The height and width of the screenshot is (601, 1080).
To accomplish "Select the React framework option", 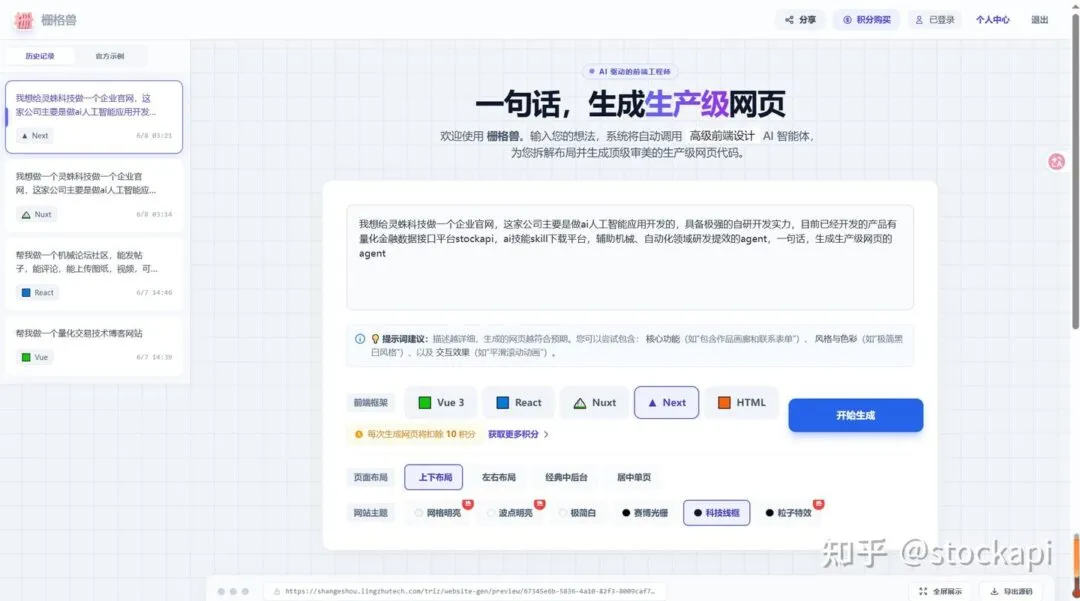I will pyautogui.click(x=519, y=403).
